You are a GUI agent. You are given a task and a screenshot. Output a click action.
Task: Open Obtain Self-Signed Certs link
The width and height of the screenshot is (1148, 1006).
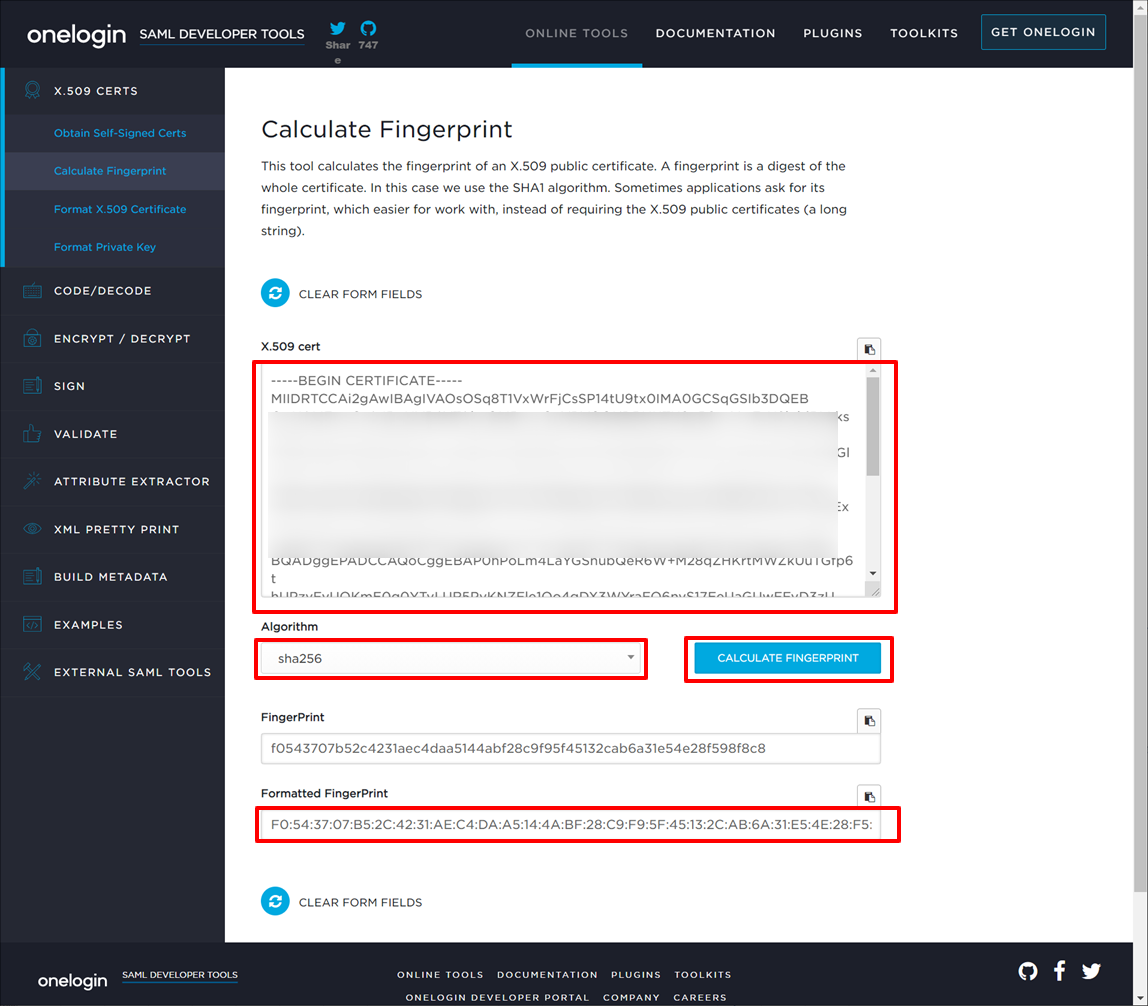pyautogui.click(x=120, y=133)
